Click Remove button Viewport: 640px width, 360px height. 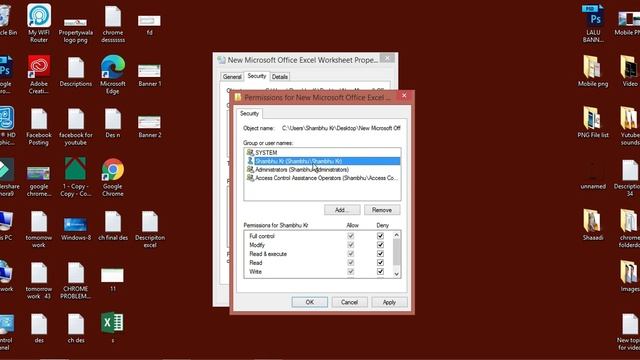(x=382, y=210)
